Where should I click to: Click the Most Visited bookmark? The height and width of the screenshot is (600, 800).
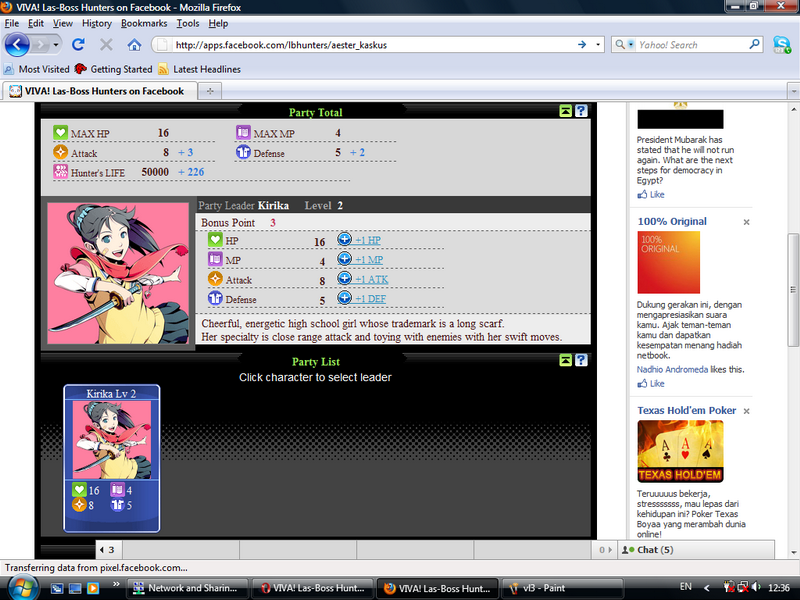coord(37,69)
